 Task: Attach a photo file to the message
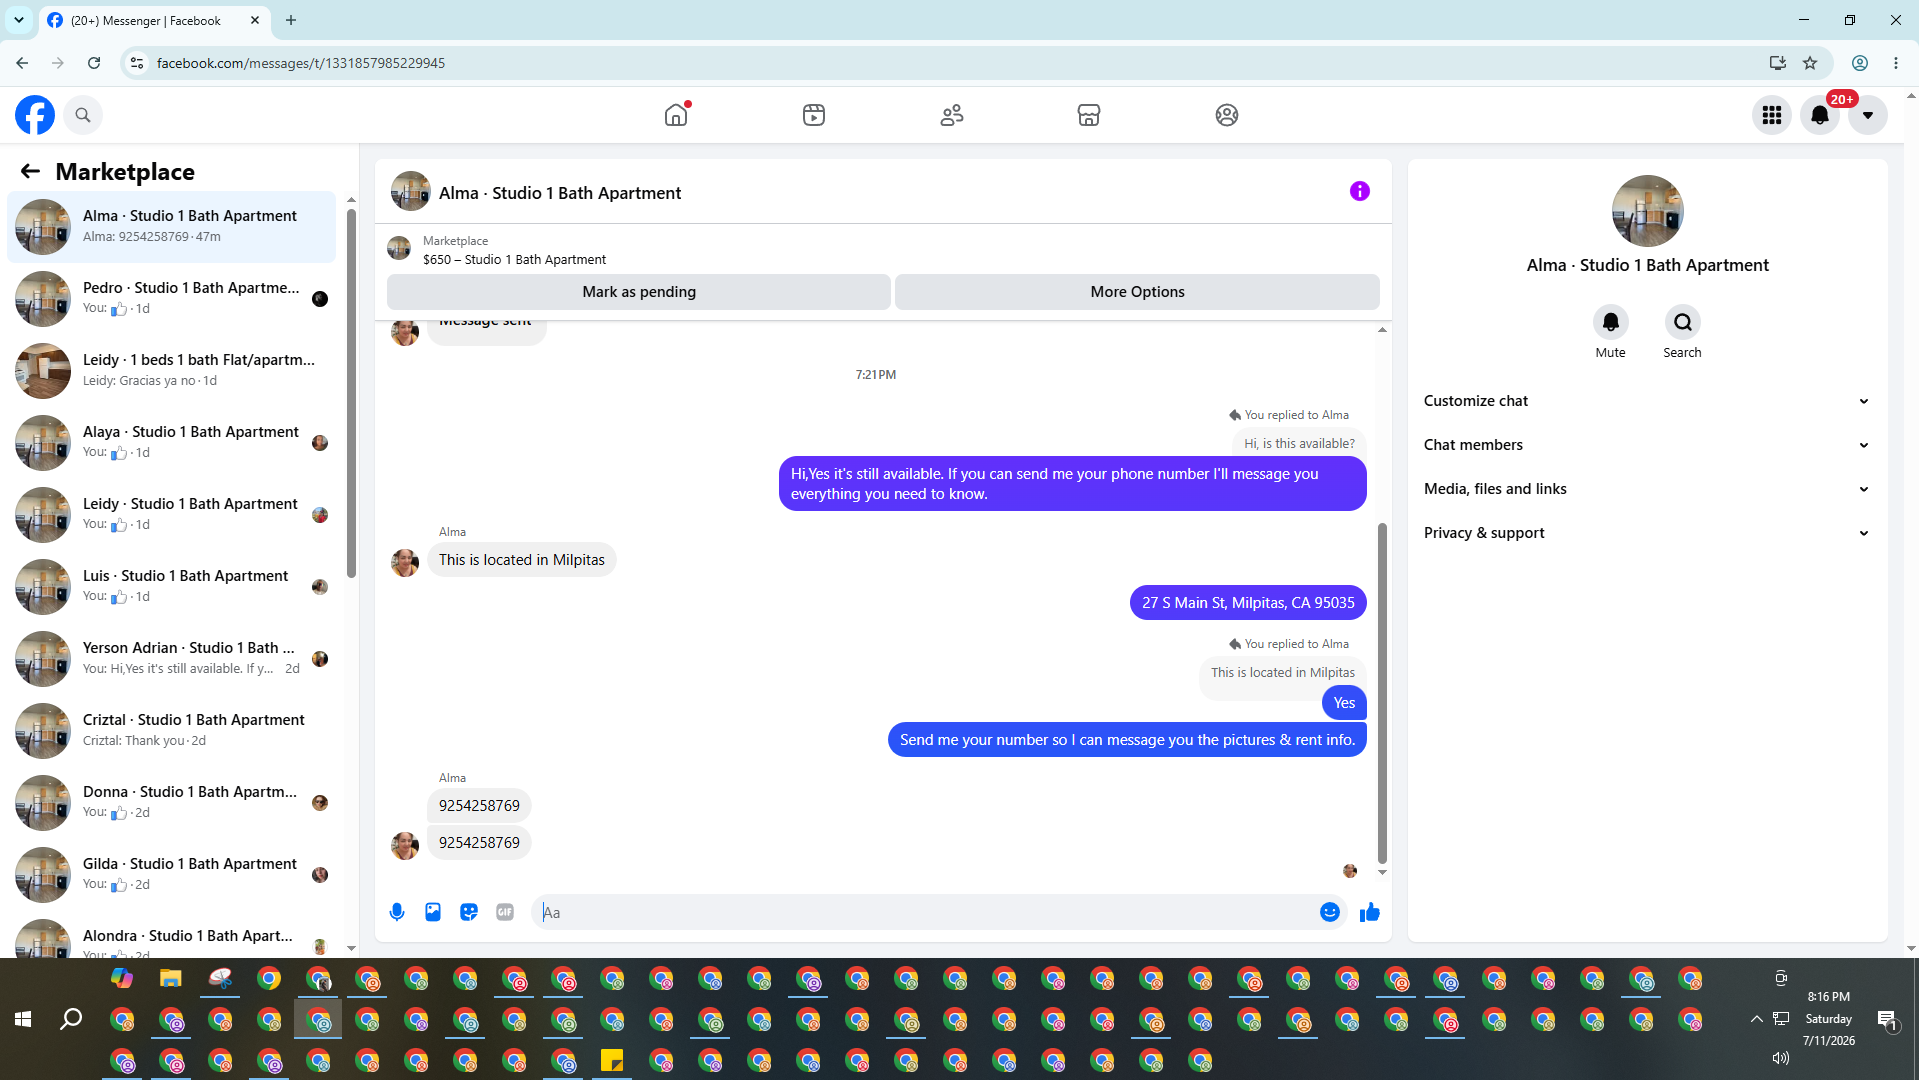pyautogui.click(x=433, y=912)
